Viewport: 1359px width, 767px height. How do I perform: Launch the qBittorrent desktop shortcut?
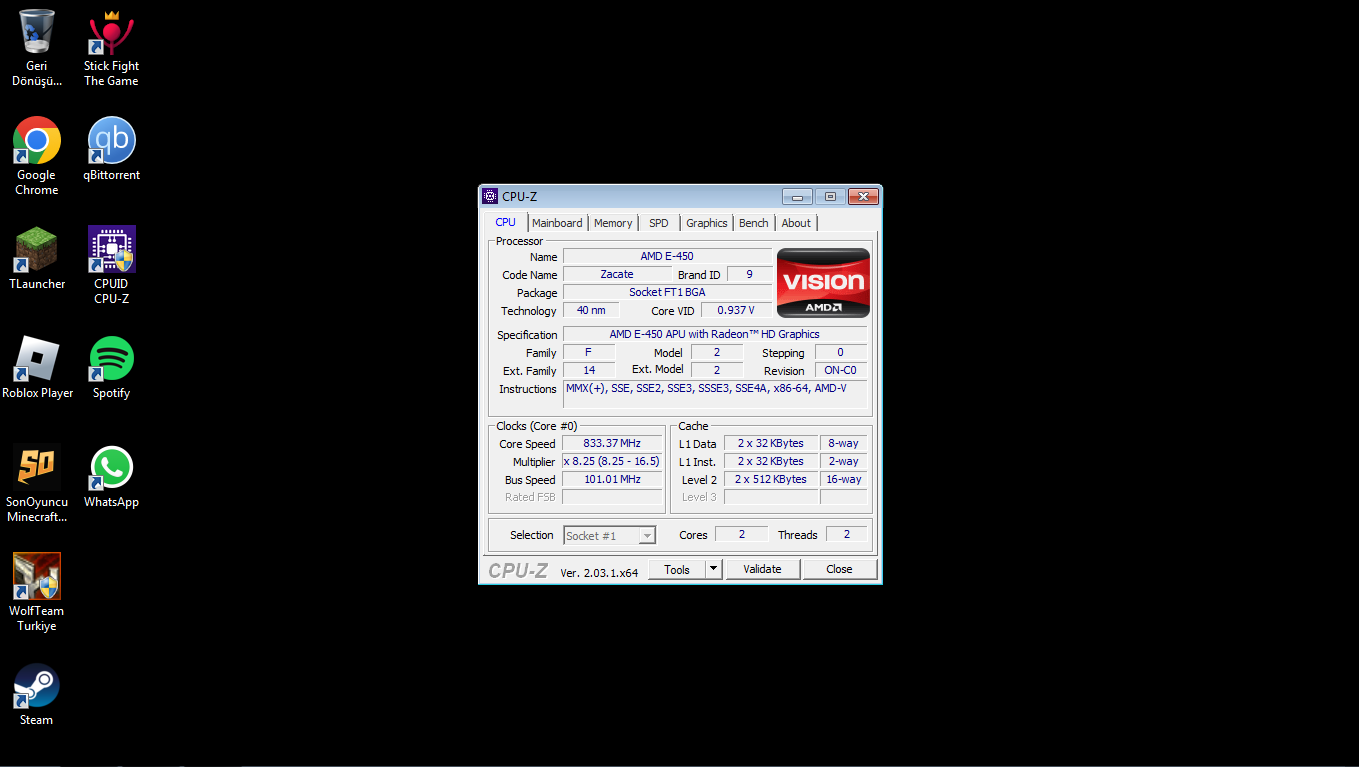click(111, 150)
